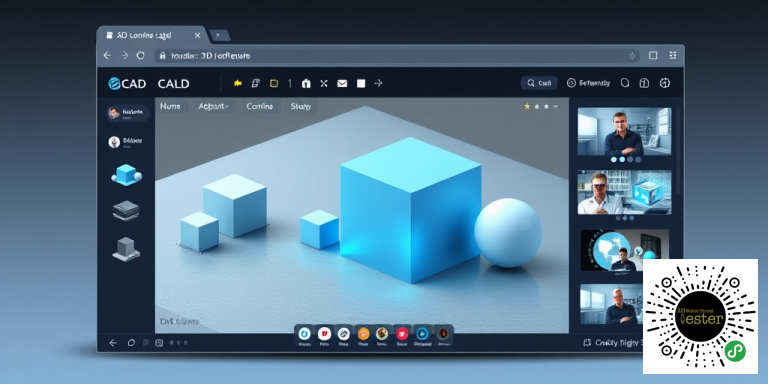
Task: Focus the browser address bar URL field
Action: pos(397,56)
